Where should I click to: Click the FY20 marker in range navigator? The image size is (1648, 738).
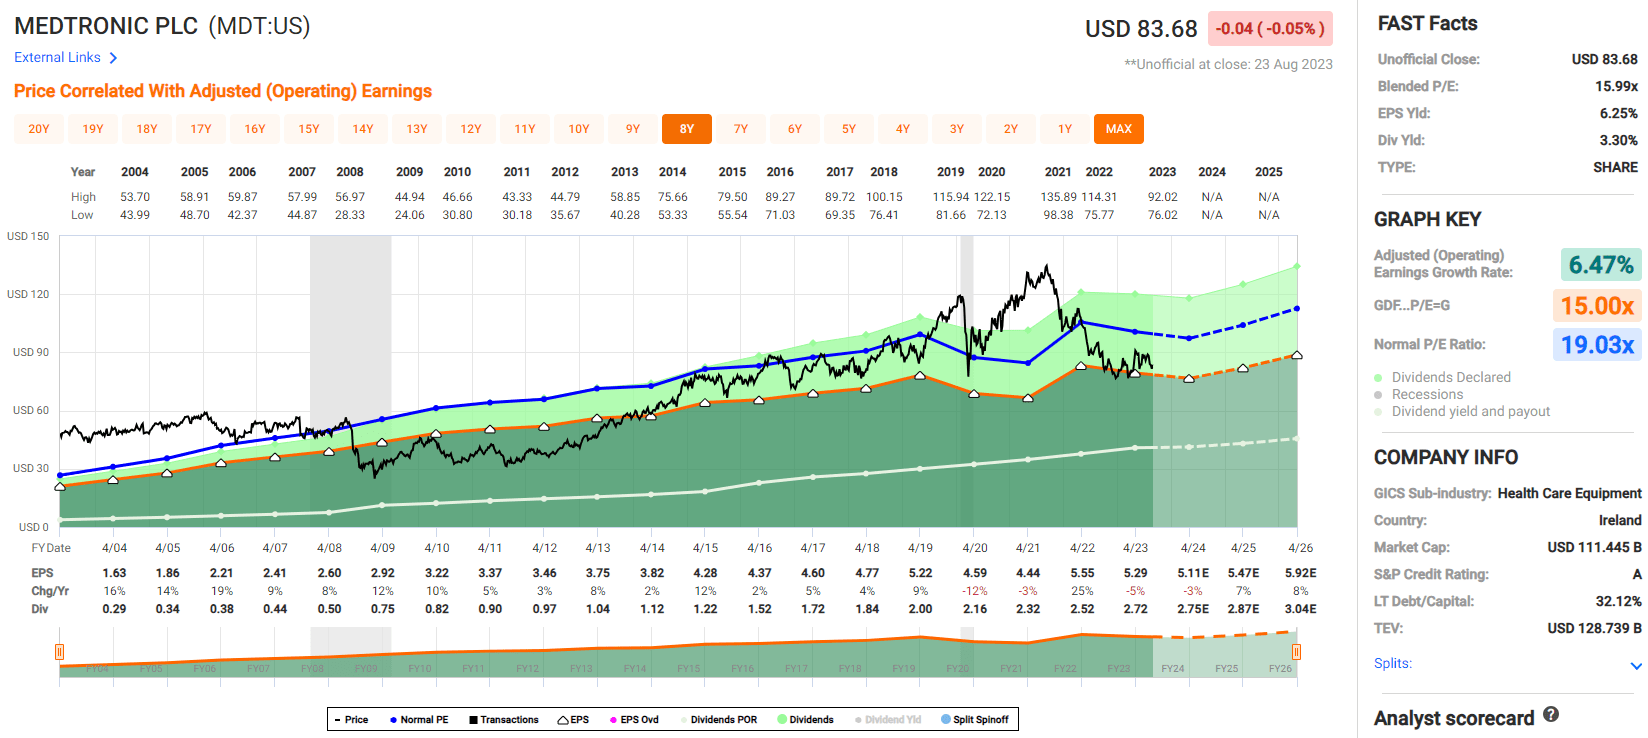[957, 669]
